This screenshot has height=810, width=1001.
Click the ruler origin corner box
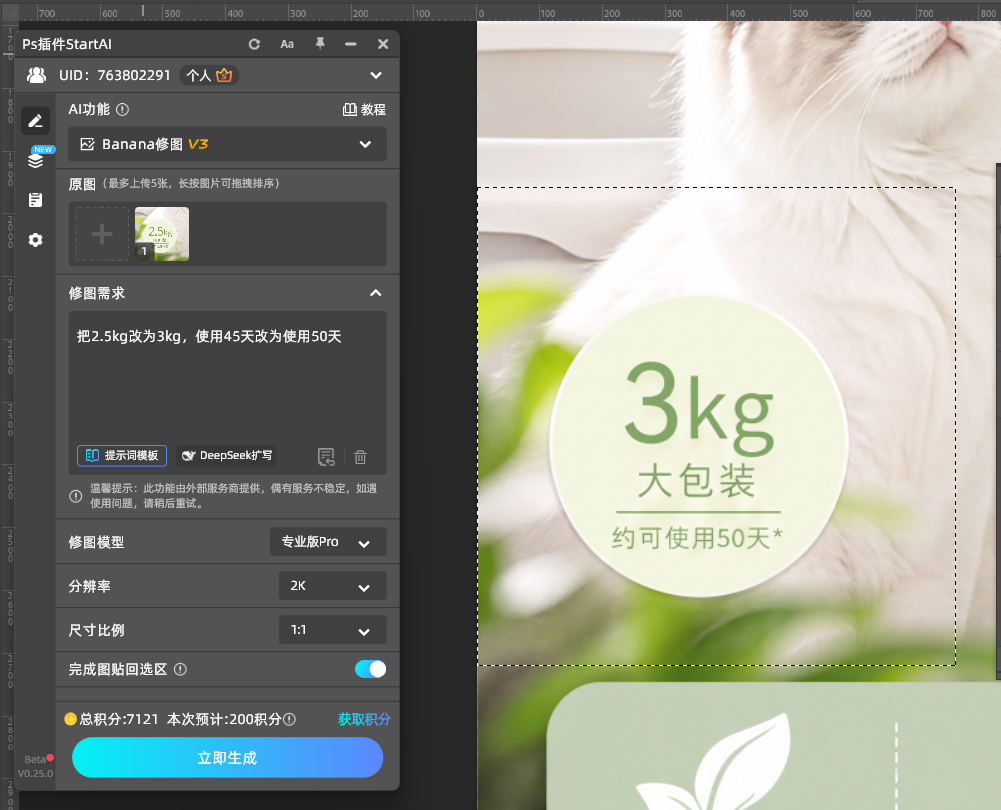pos(10,11)
